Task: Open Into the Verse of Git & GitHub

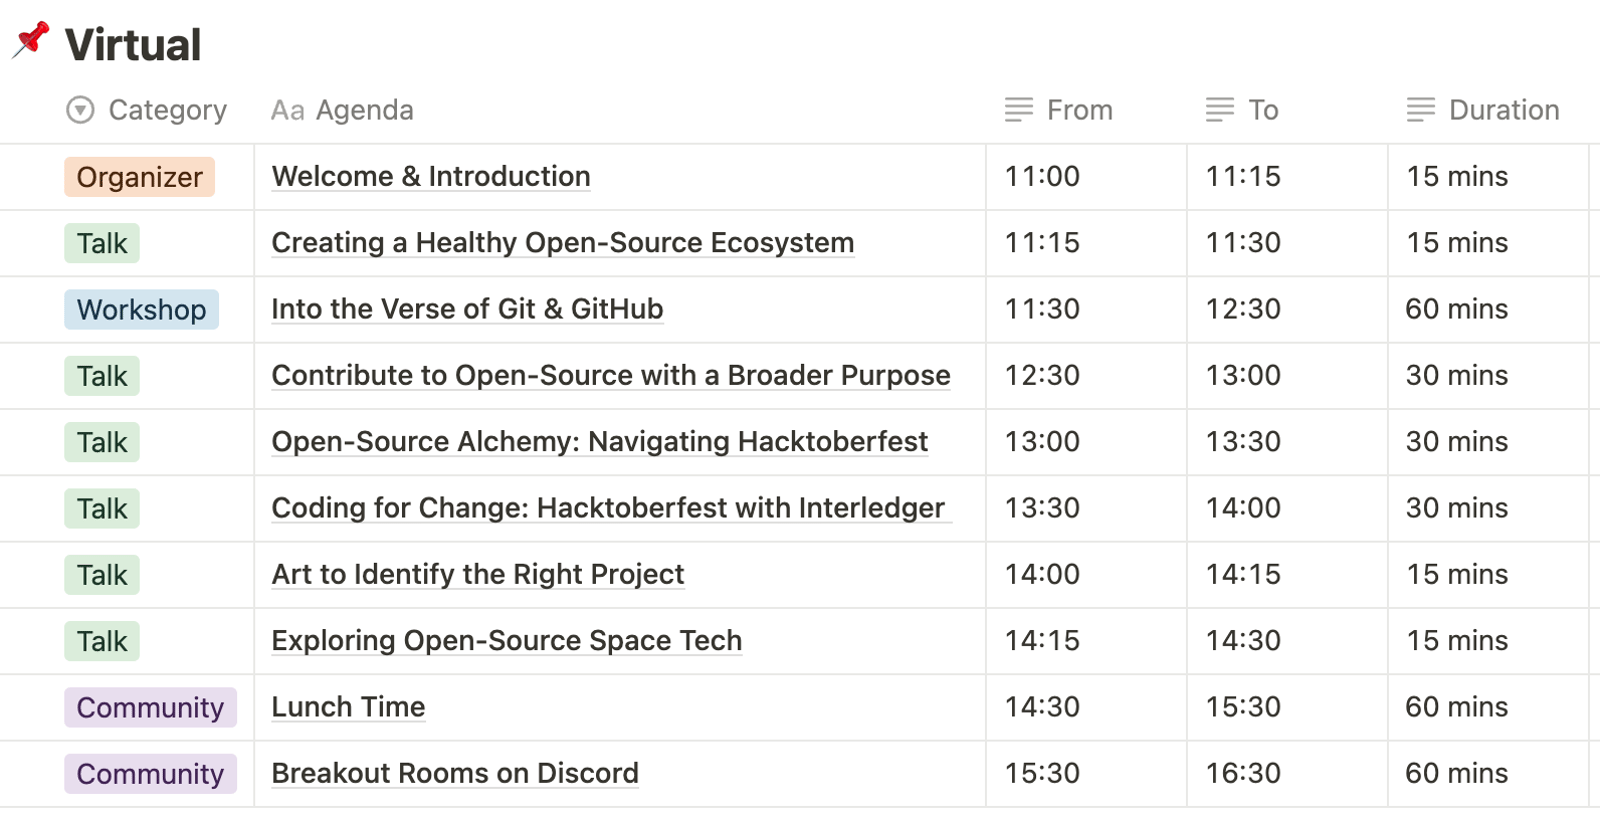Action: tap(467, 309)
